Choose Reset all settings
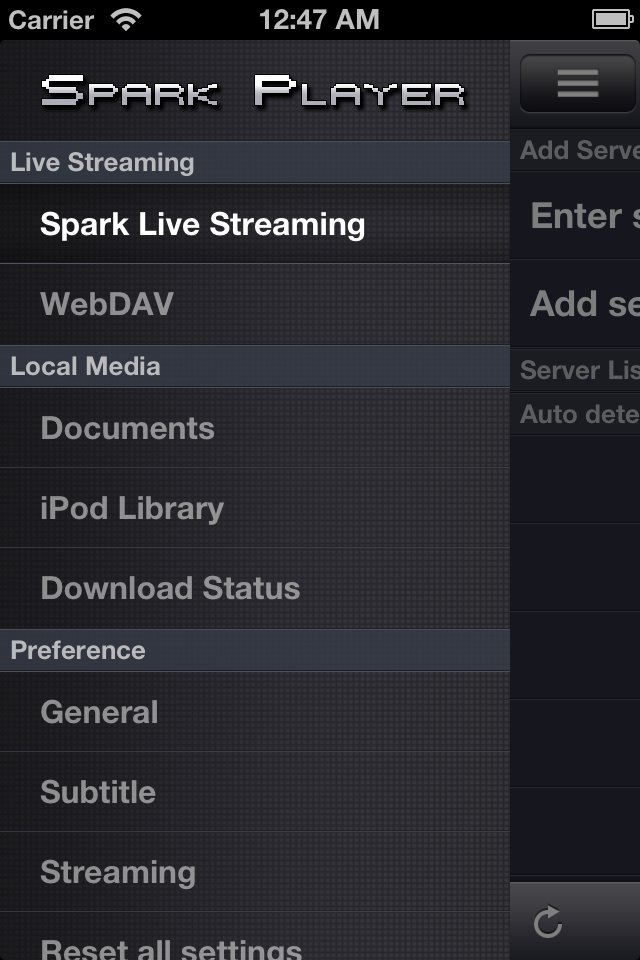This screenshot has height=960, width=640. pyautogui.click(x=255, y=937)
